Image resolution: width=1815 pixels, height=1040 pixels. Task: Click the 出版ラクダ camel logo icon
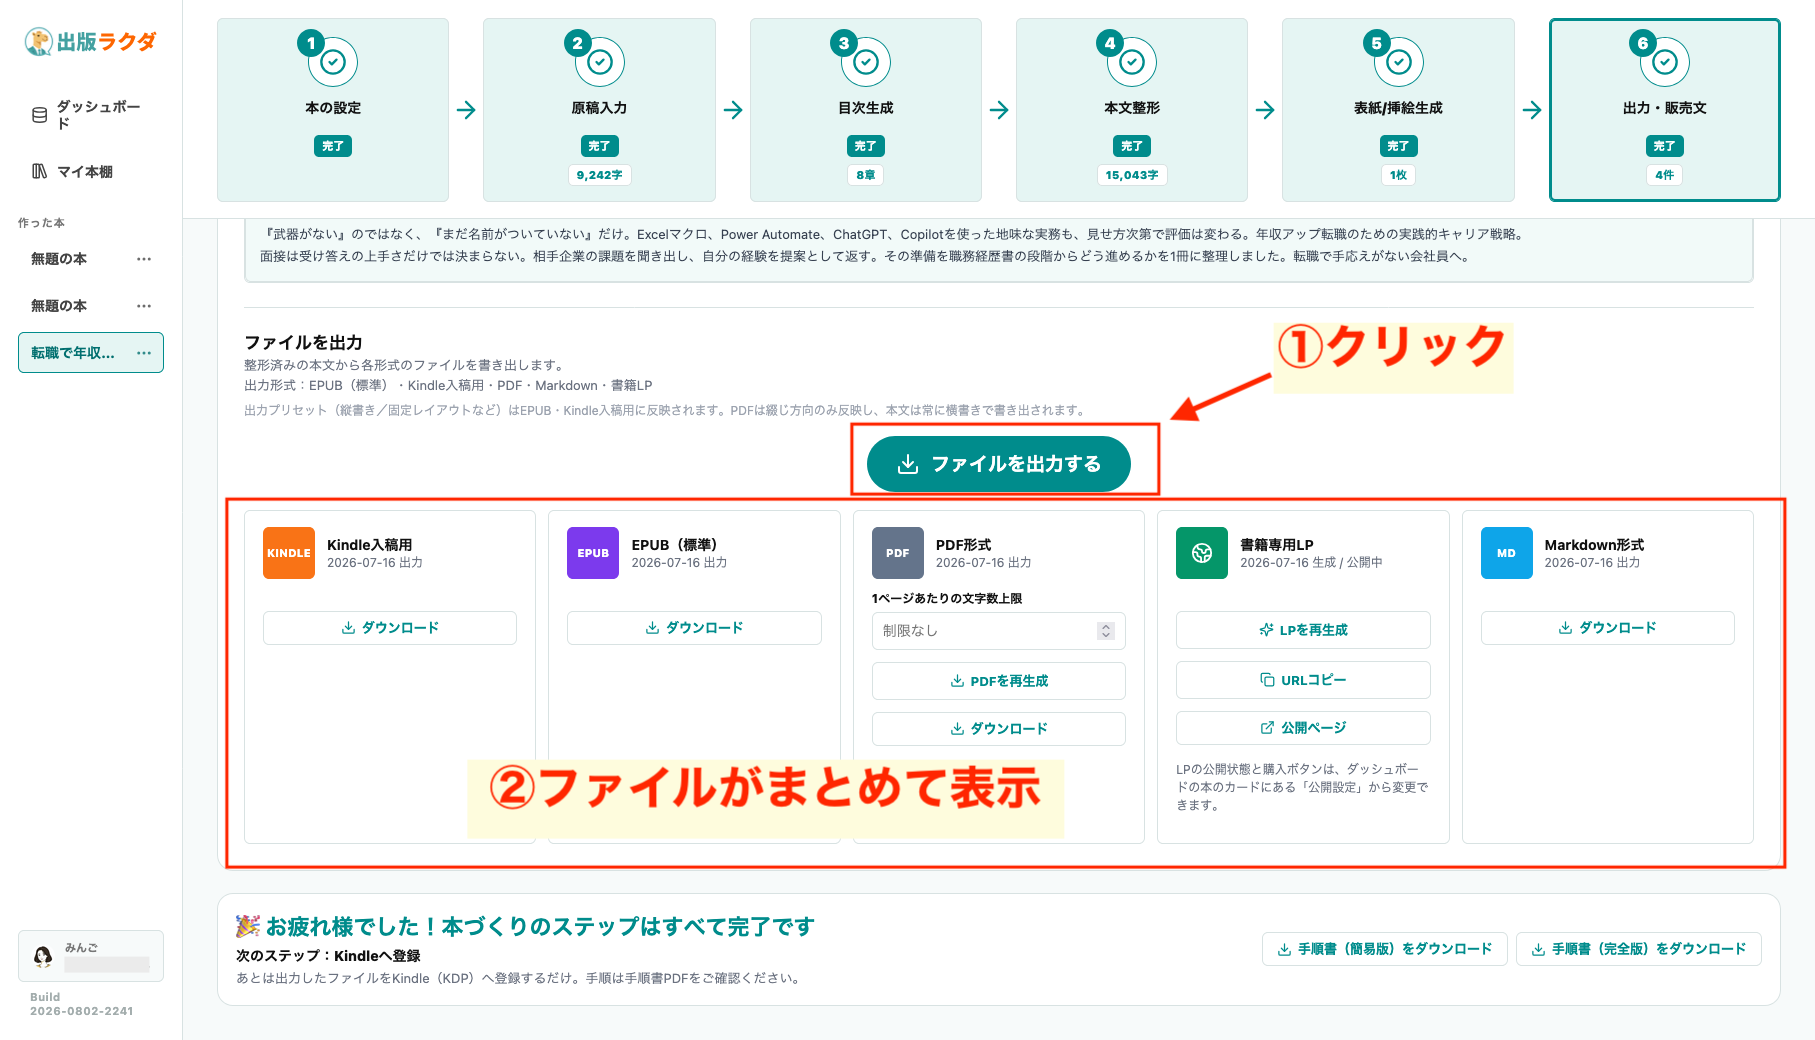(x=38, y=42)
